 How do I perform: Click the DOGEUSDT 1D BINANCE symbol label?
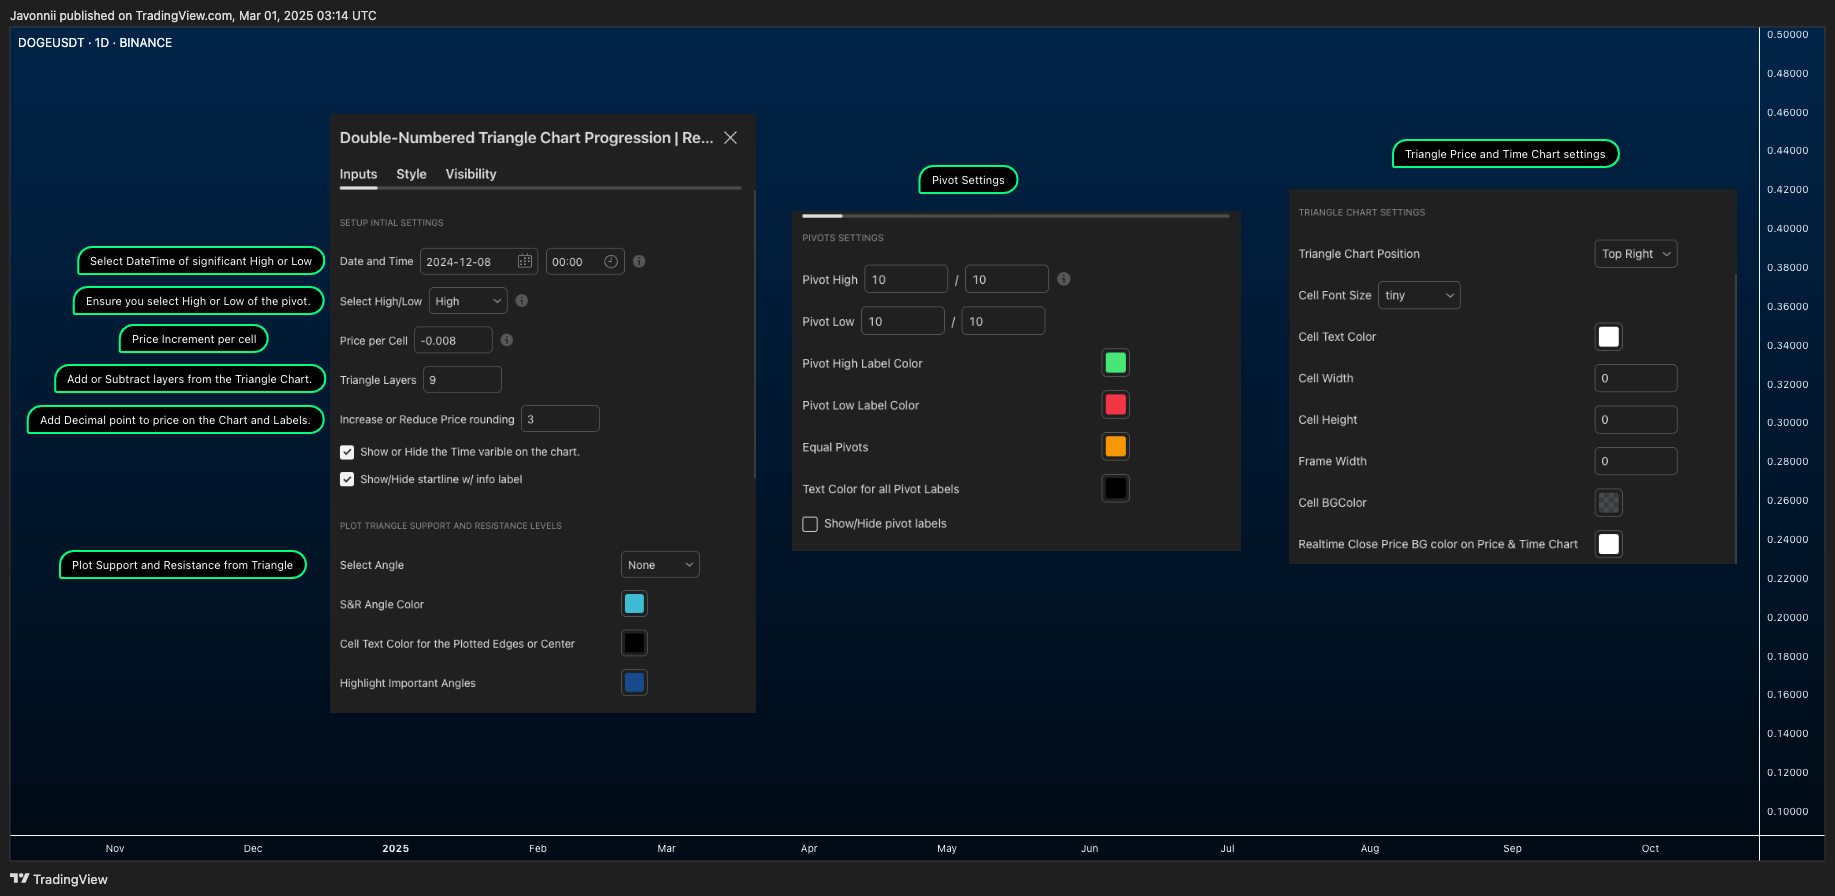[x=95, y=43]
